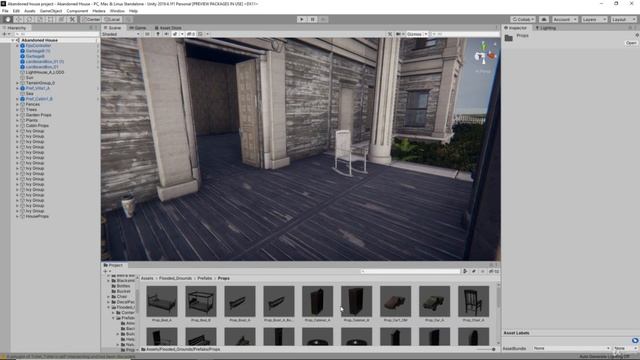Open the Inspector header settings icon

coord(637,36)
